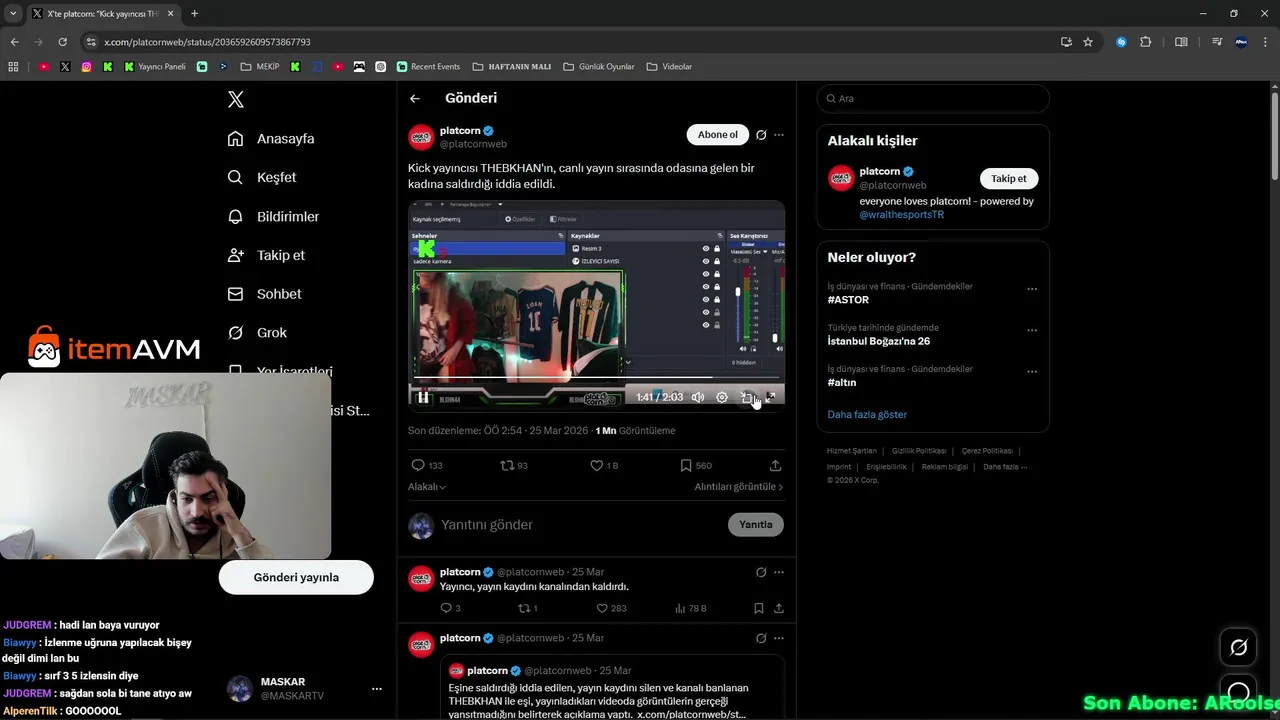Click Gönderi yayınla post button
Screen dimensions: 1280x720
coord(296,578)
